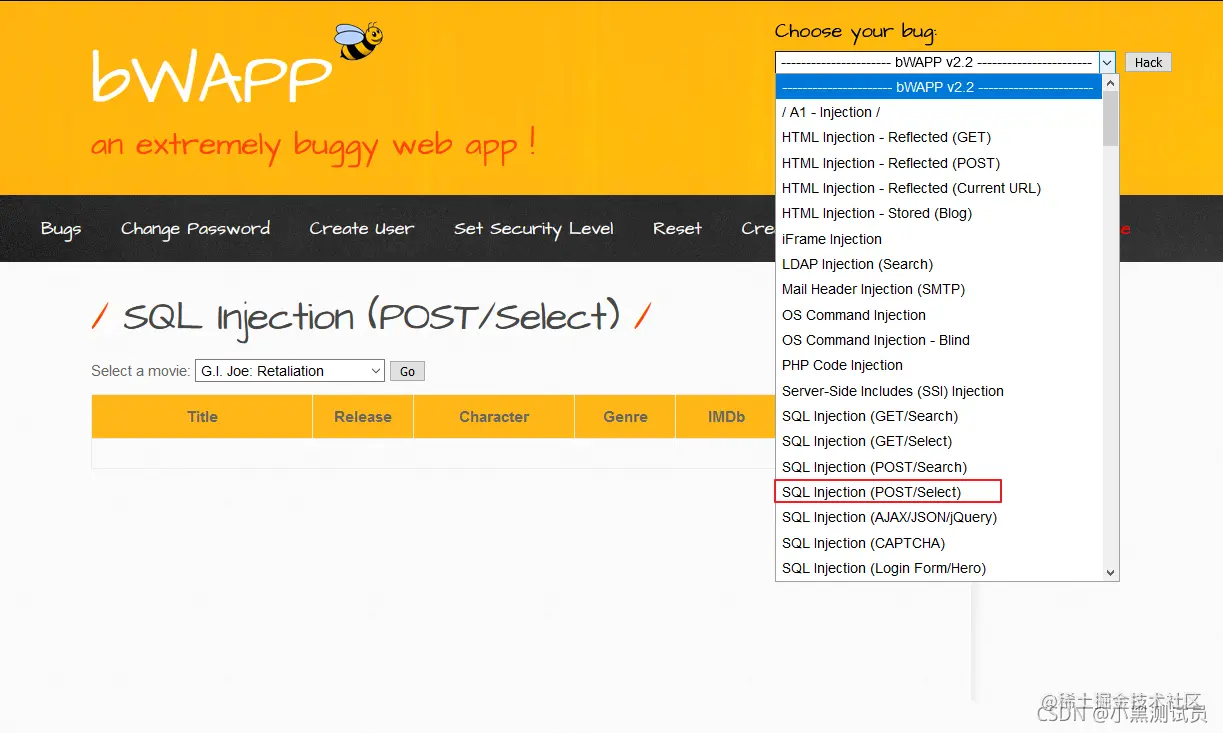Click the bWAPP title text
Viewport: 1223px width, 733px height.
click(211, 76)
